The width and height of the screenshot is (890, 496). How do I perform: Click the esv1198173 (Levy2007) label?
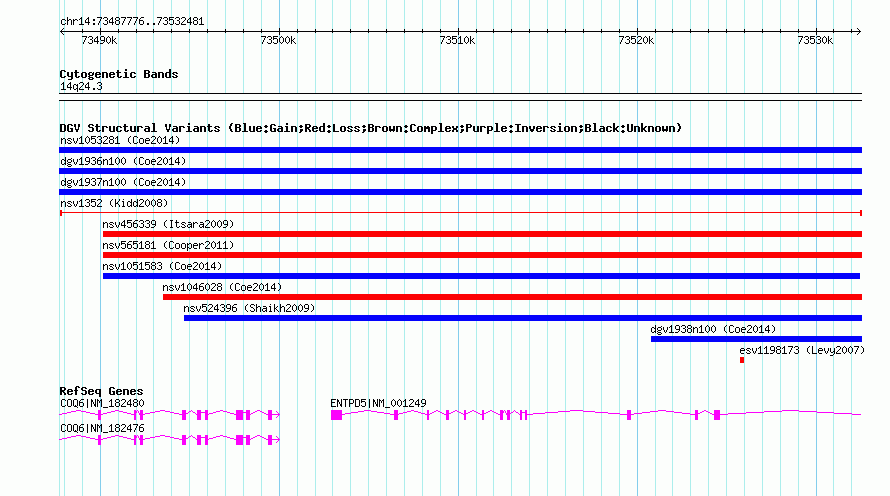(x=802, y=350)
